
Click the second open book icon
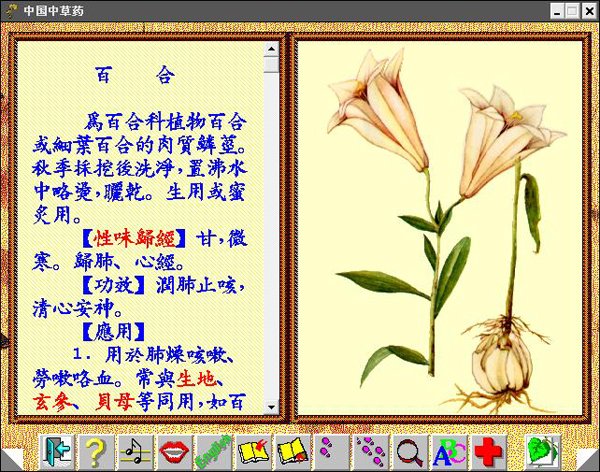[x=291, y=452]
